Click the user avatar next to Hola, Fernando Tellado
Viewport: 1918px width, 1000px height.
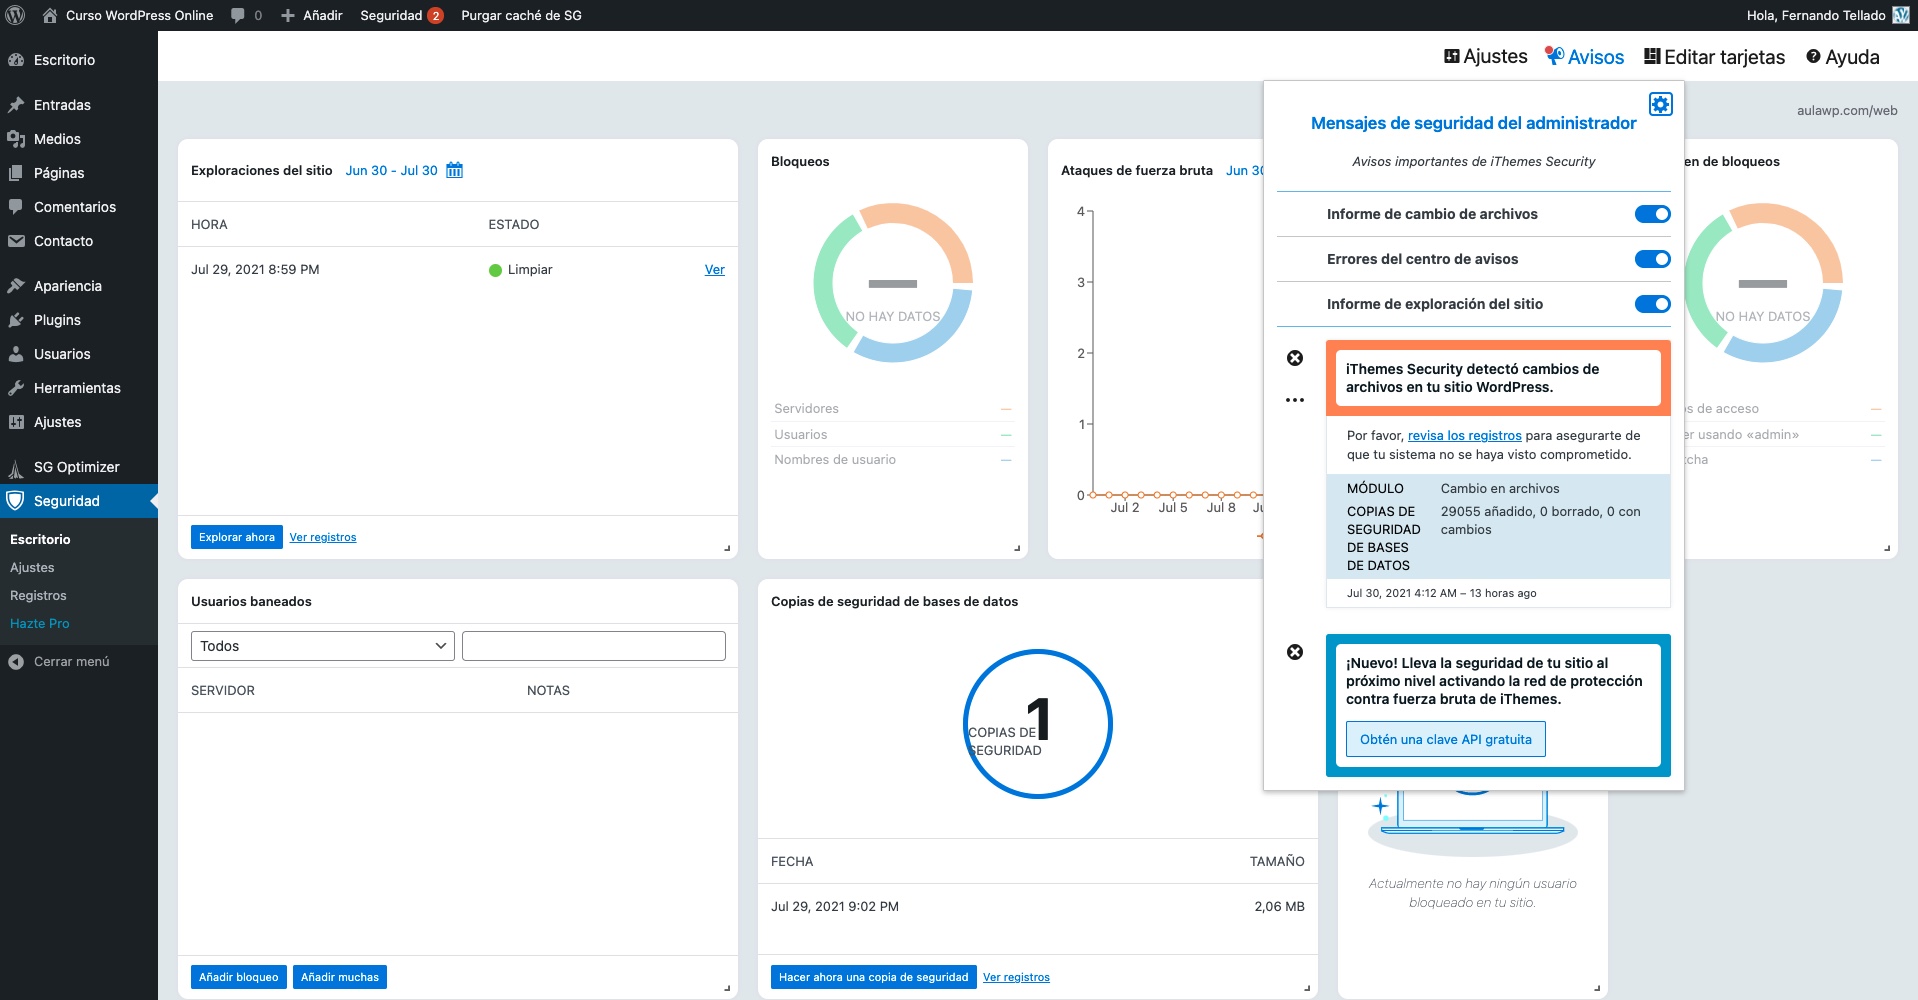pyautogui.click(x=1901, y=15)
